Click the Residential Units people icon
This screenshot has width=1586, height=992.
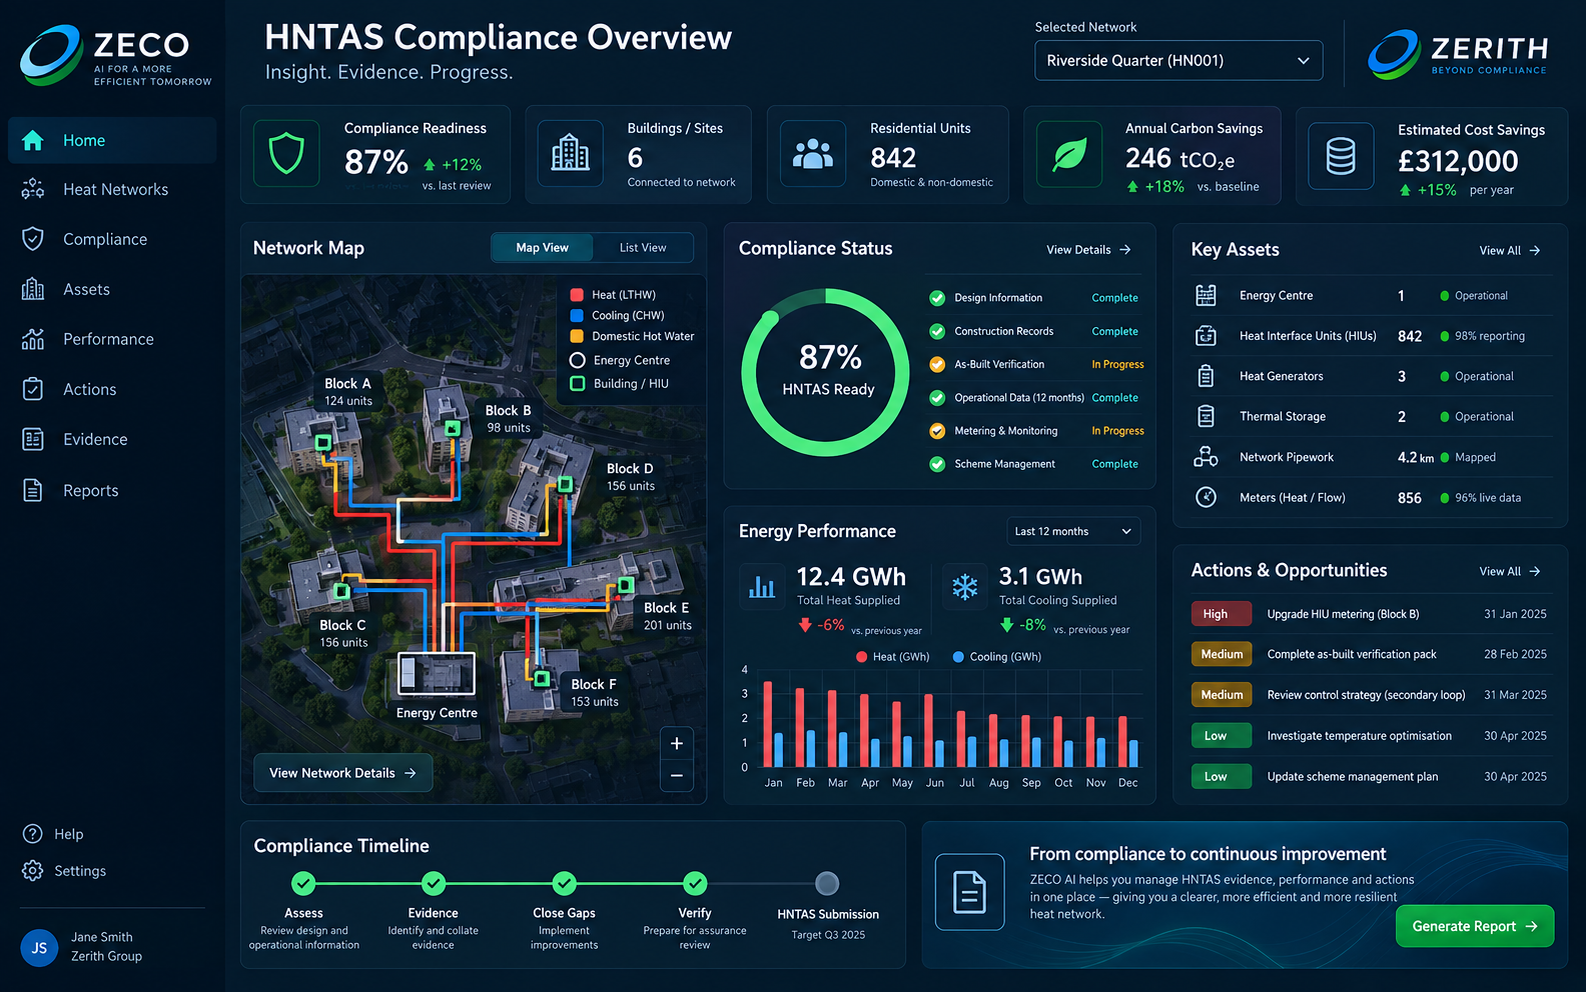point(813,154)
